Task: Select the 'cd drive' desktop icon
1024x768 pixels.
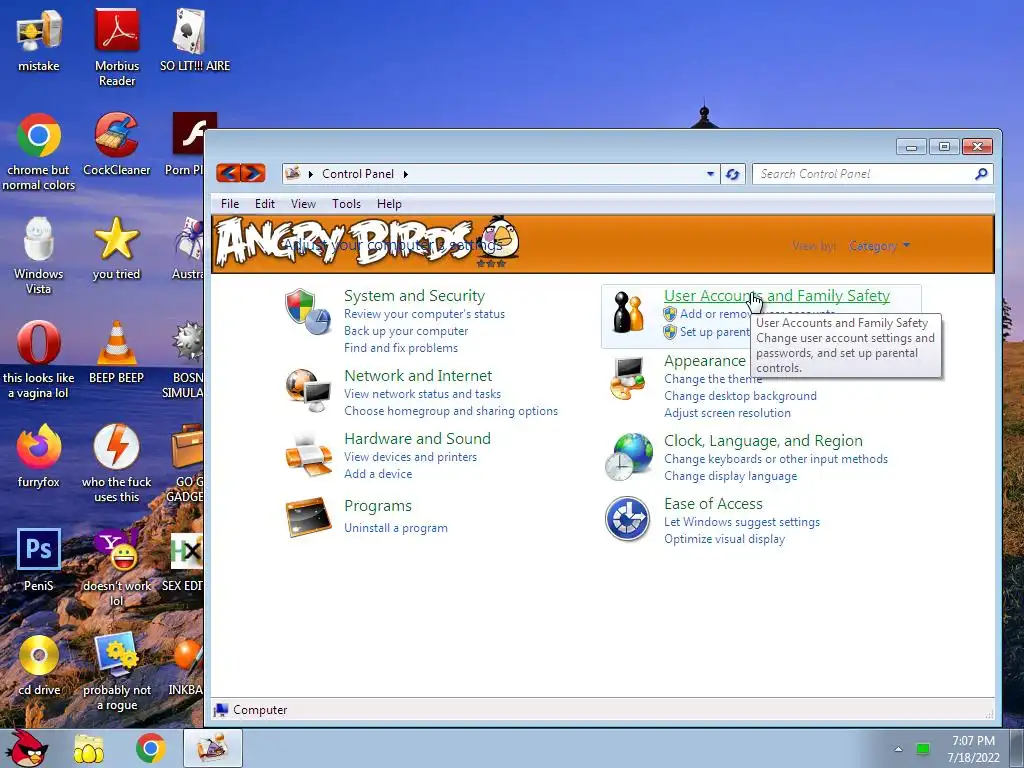Action: coord(39,665)
